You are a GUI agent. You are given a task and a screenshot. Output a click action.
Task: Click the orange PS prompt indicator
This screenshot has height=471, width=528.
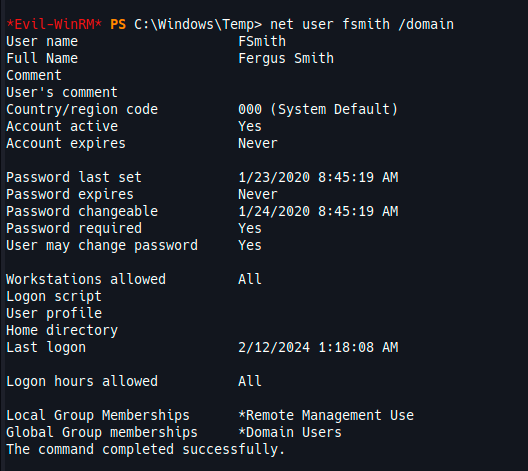118,24
